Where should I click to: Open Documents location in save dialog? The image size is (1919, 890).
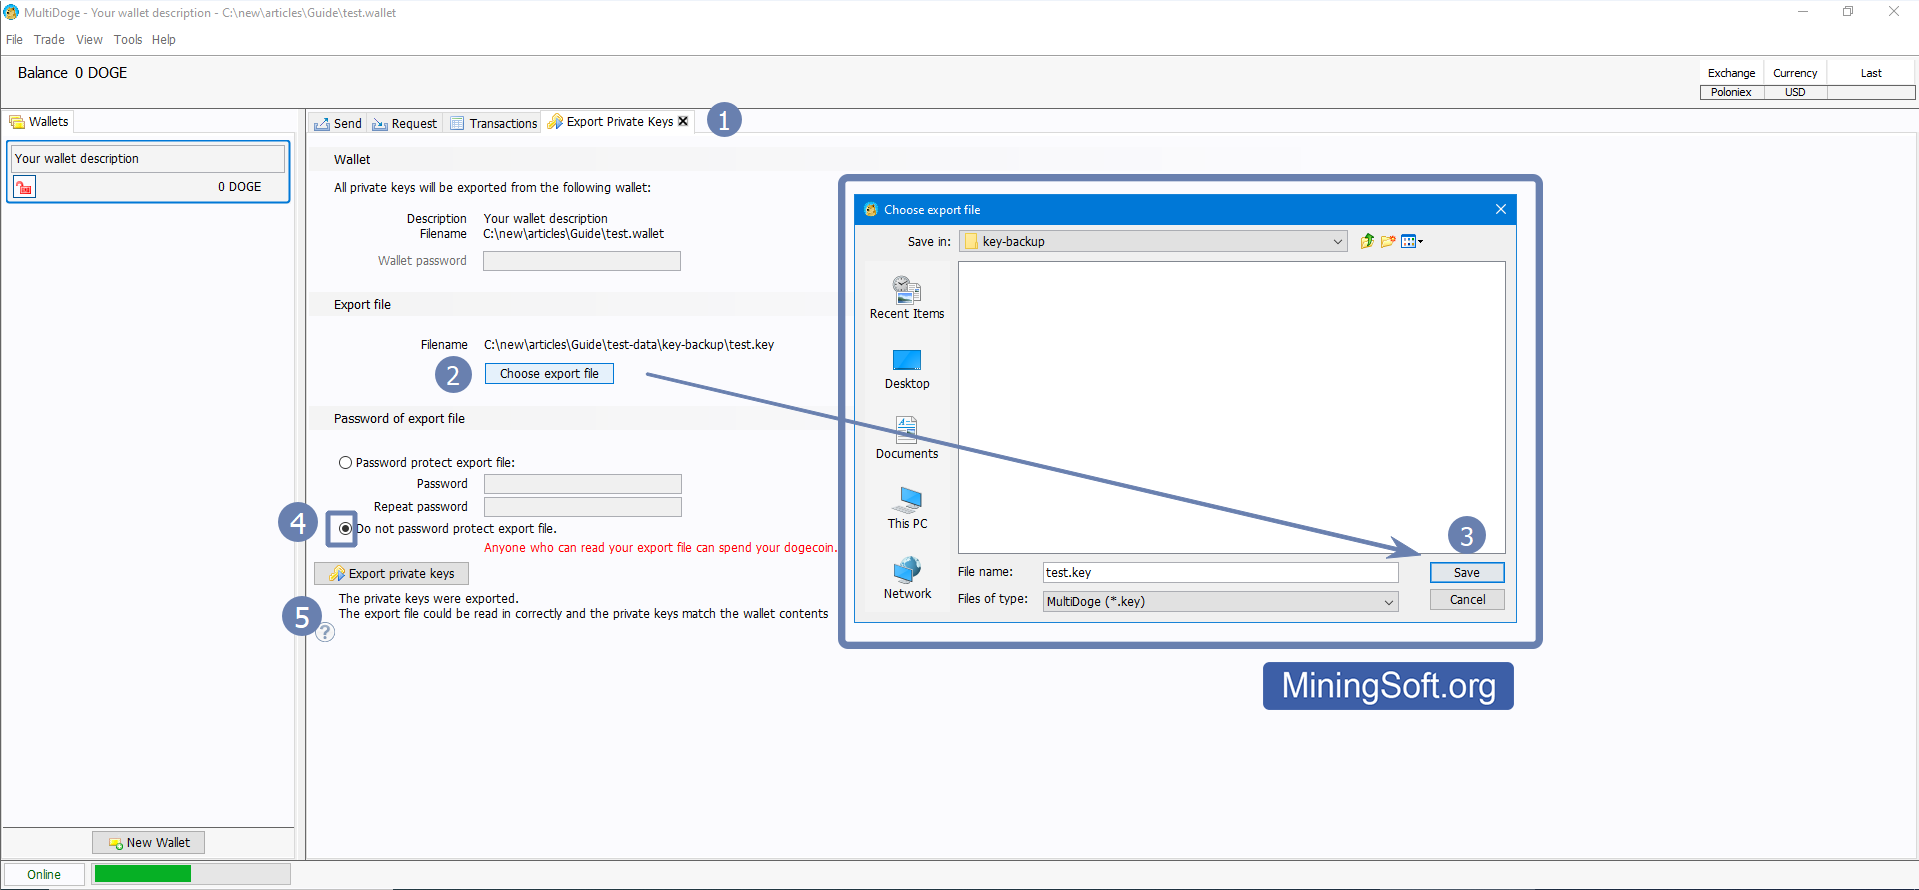[907, 438]
